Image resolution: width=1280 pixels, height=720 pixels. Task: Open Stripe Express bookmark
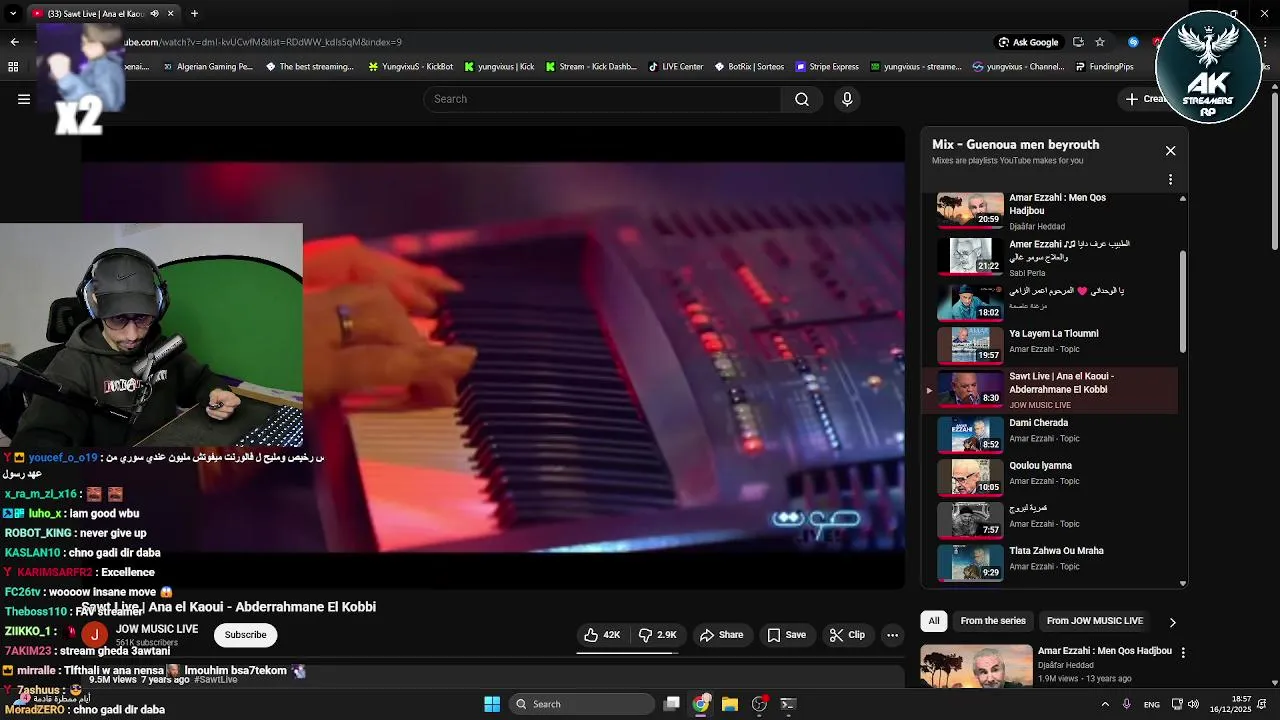[827, 67]
